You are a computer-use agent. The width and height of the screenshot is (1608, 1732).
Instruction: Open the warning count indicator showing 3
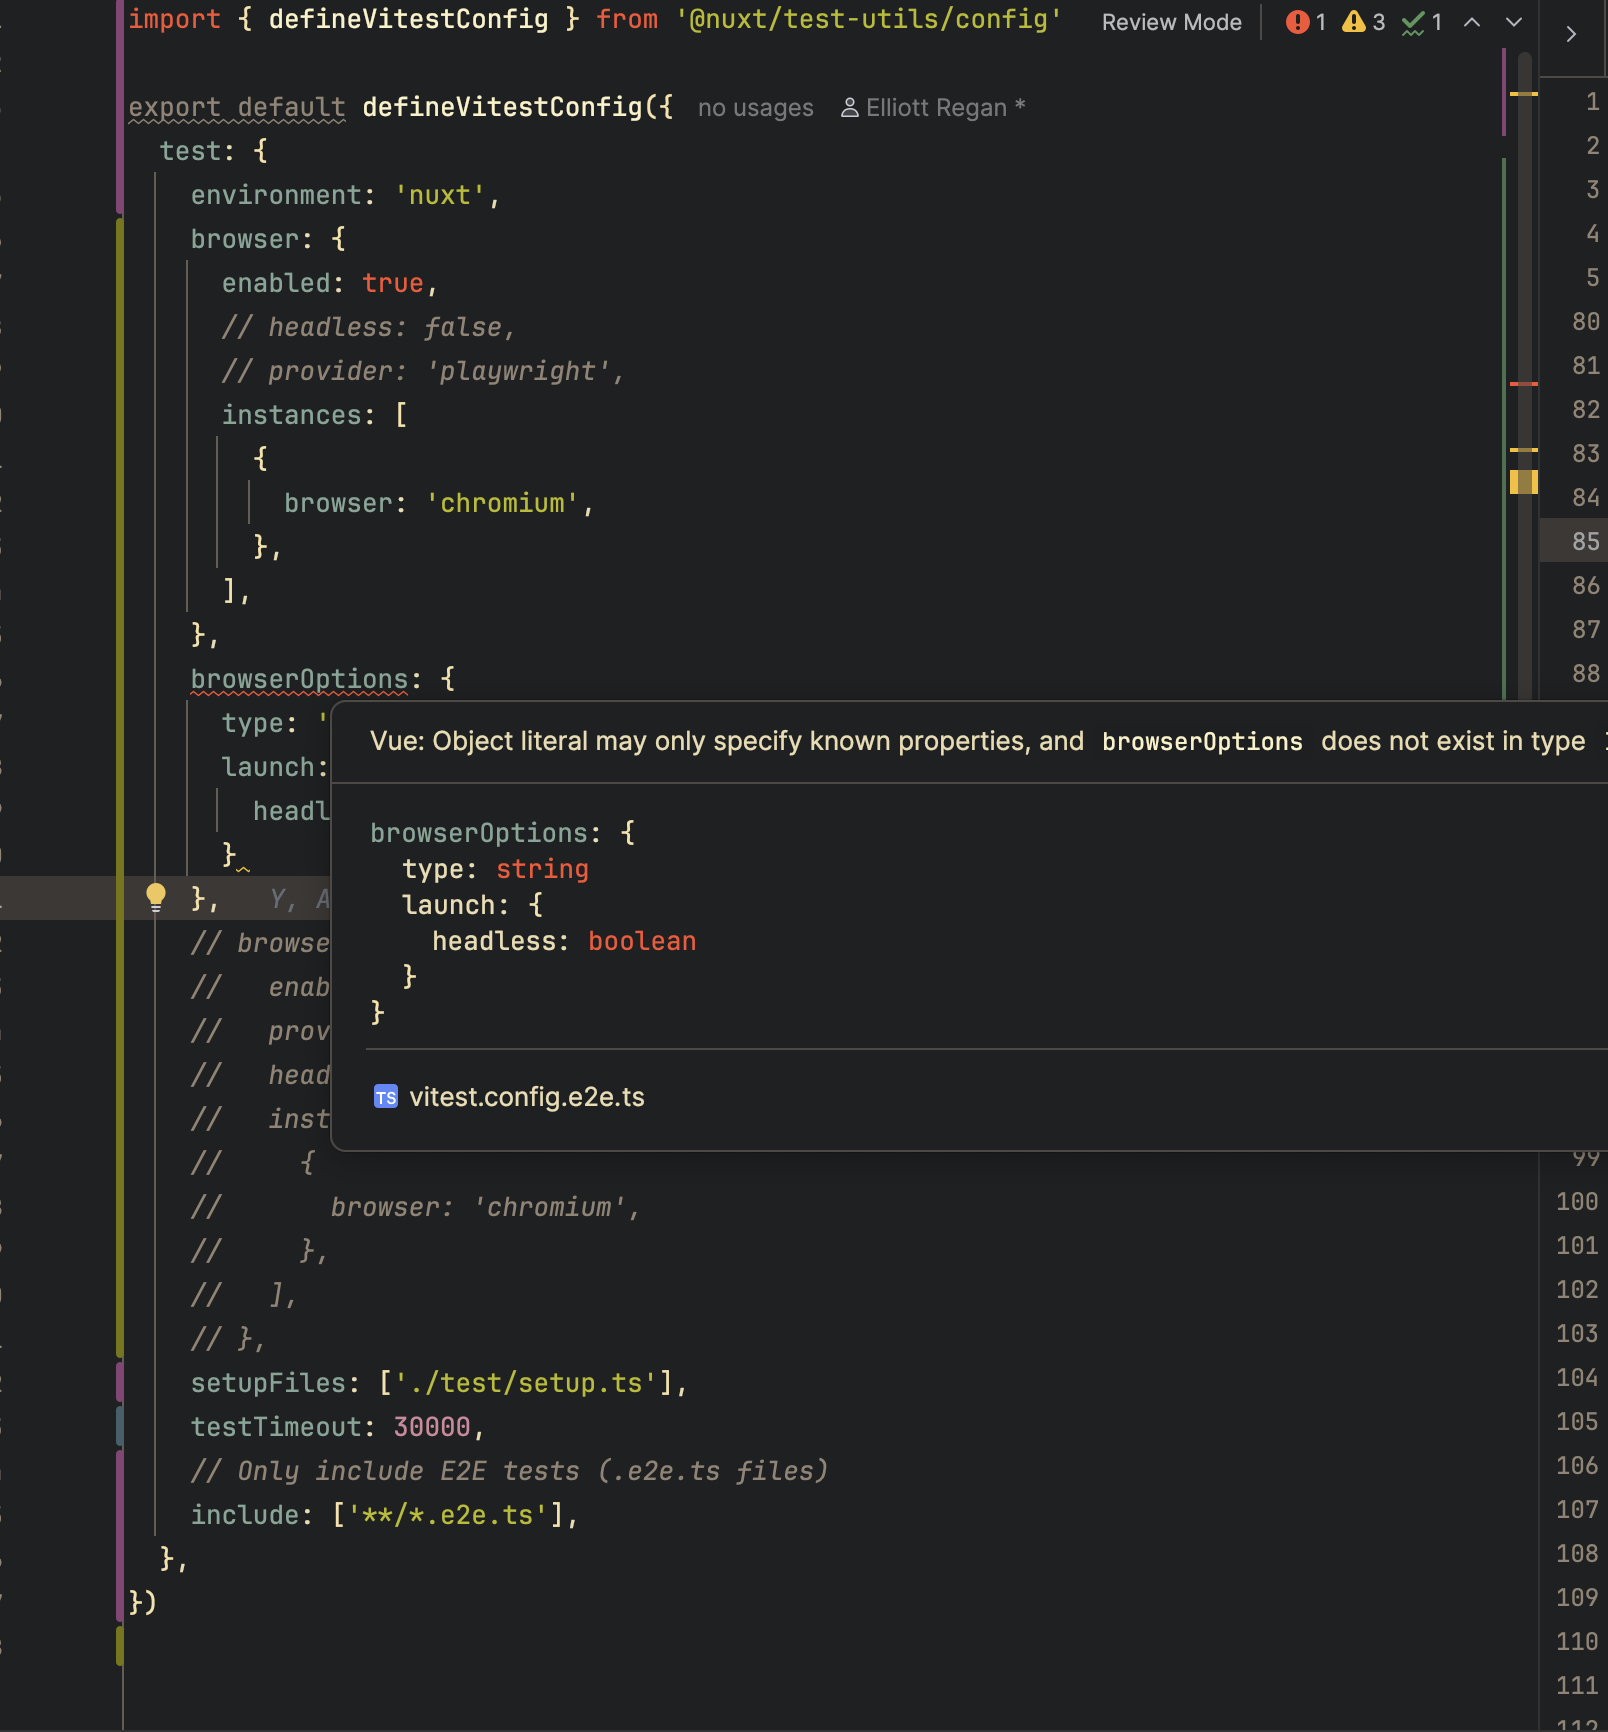pos(1363,22)
